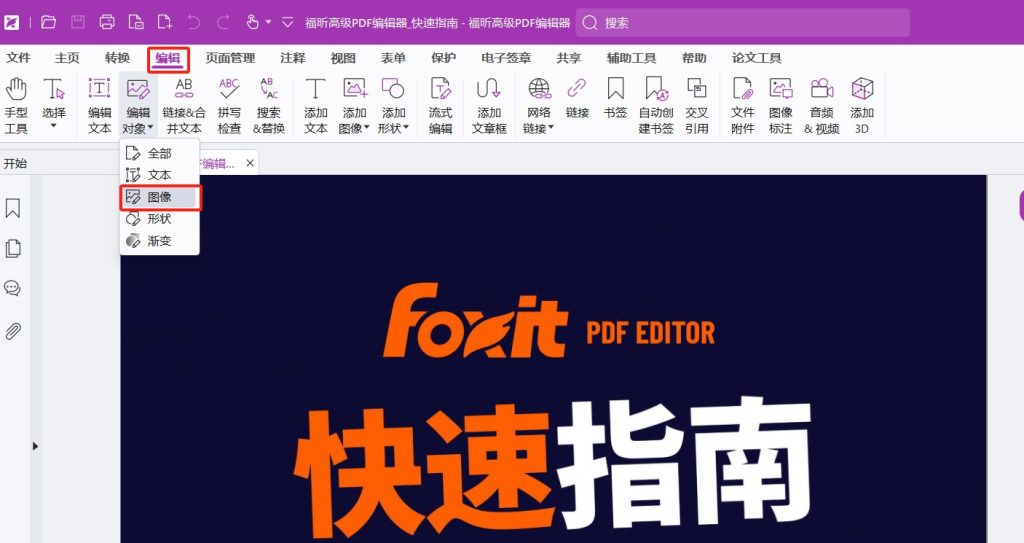The width and height of the screenshot is (1024, 543).
Task: Switch to the Comment (注释) tab
Action: [293, 58]
